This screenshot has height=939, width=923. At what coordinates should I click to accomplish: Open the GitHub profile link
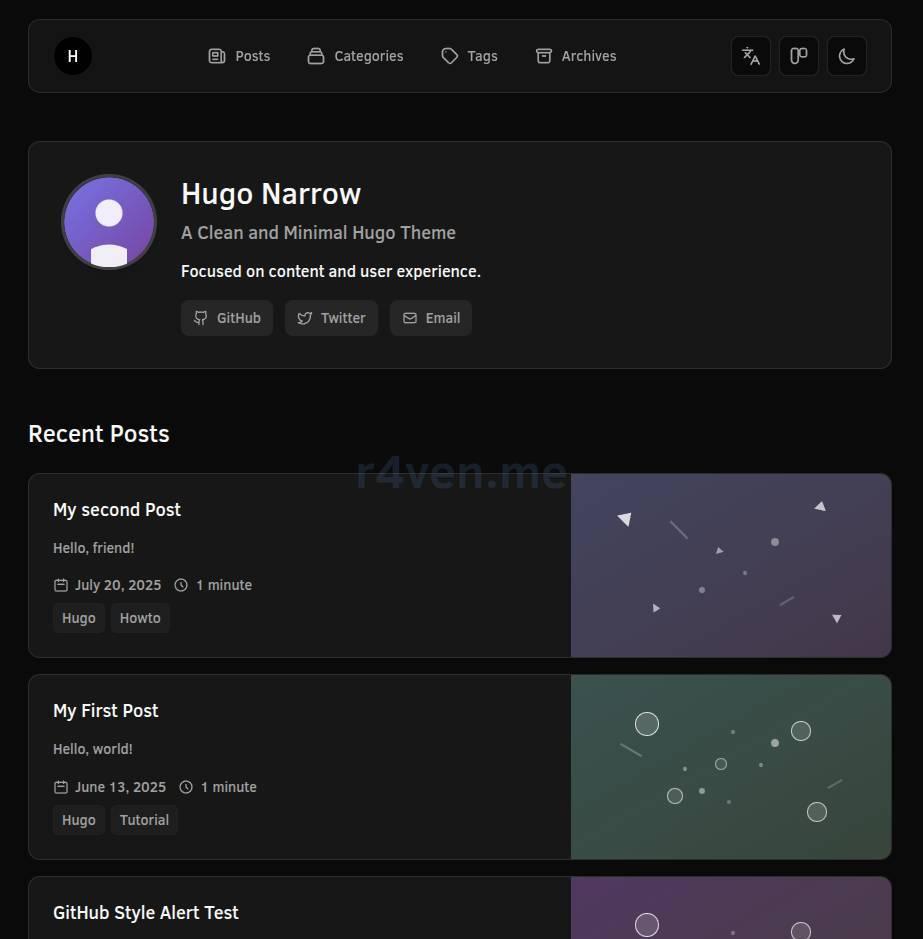tap(227, 318)
